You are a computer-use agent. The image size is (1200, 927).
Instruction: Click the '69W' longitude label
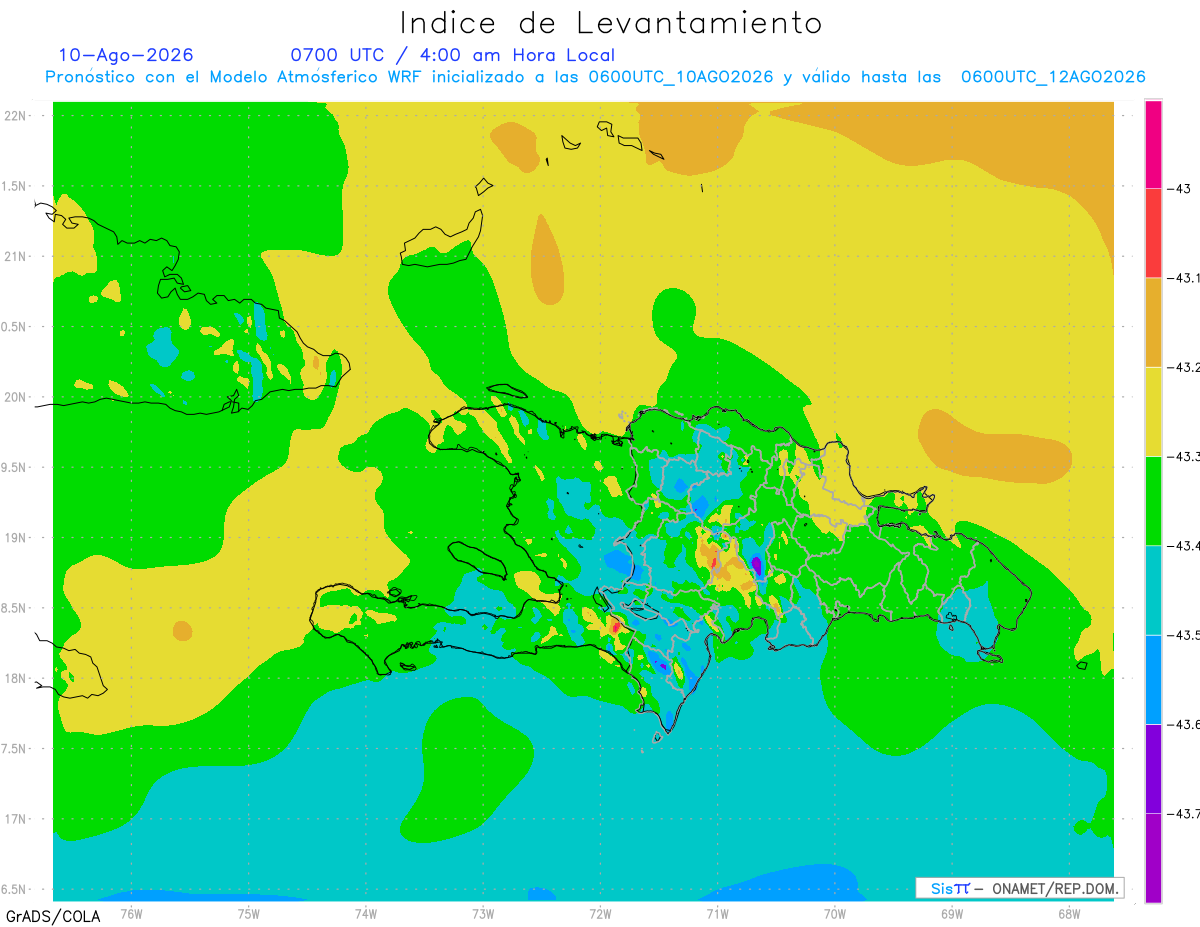(952, 914)
